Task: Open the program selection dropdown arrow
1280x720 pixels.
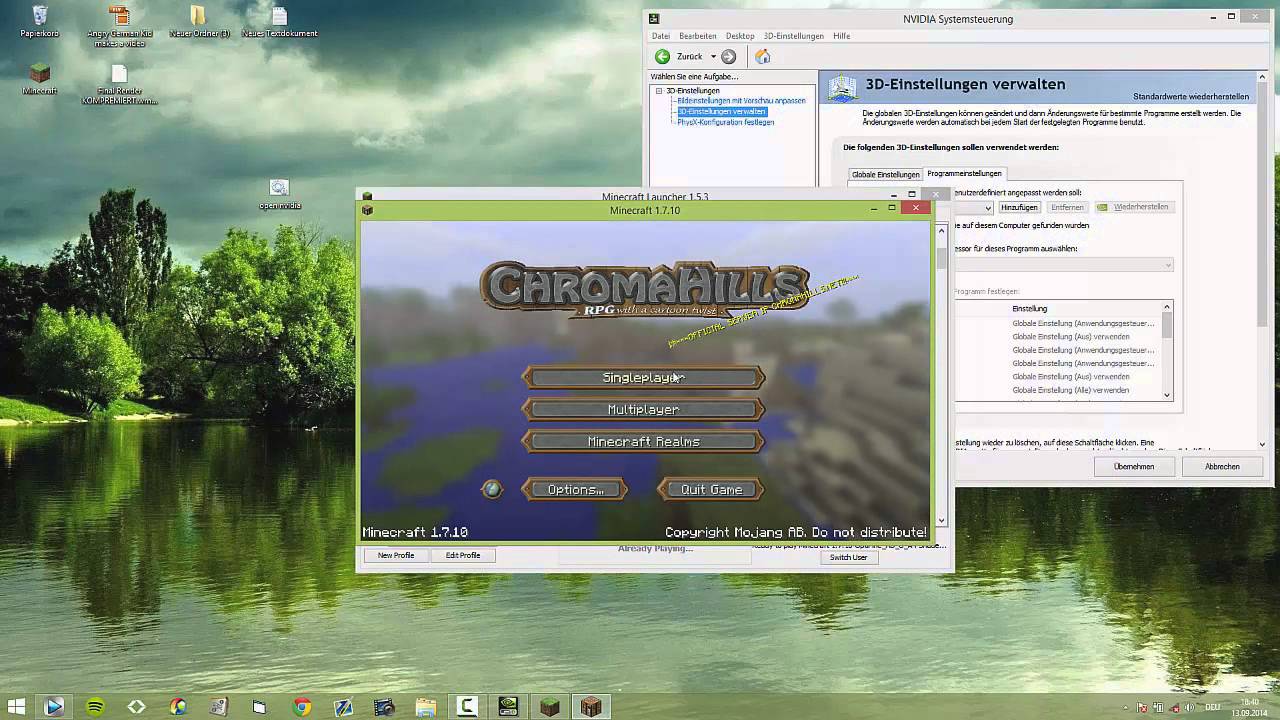Action: [987, 208]
